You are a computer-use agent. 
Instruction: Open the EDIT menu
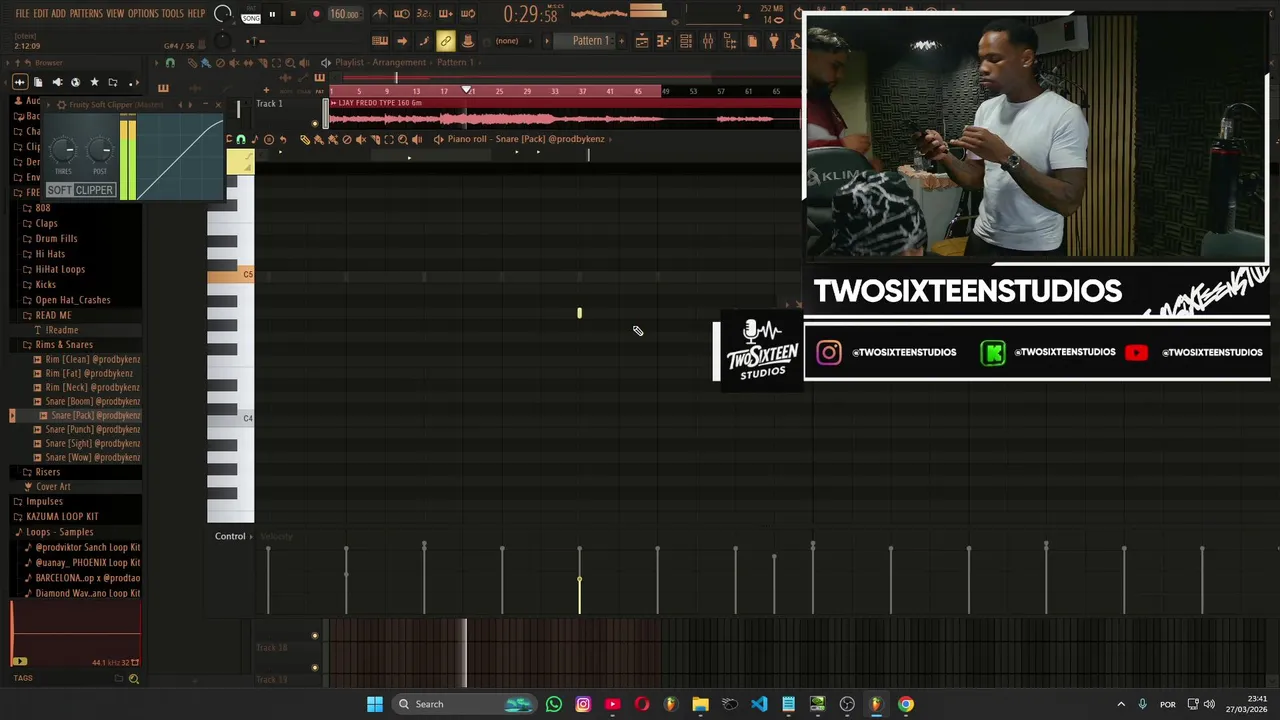[x=41, y=14]
